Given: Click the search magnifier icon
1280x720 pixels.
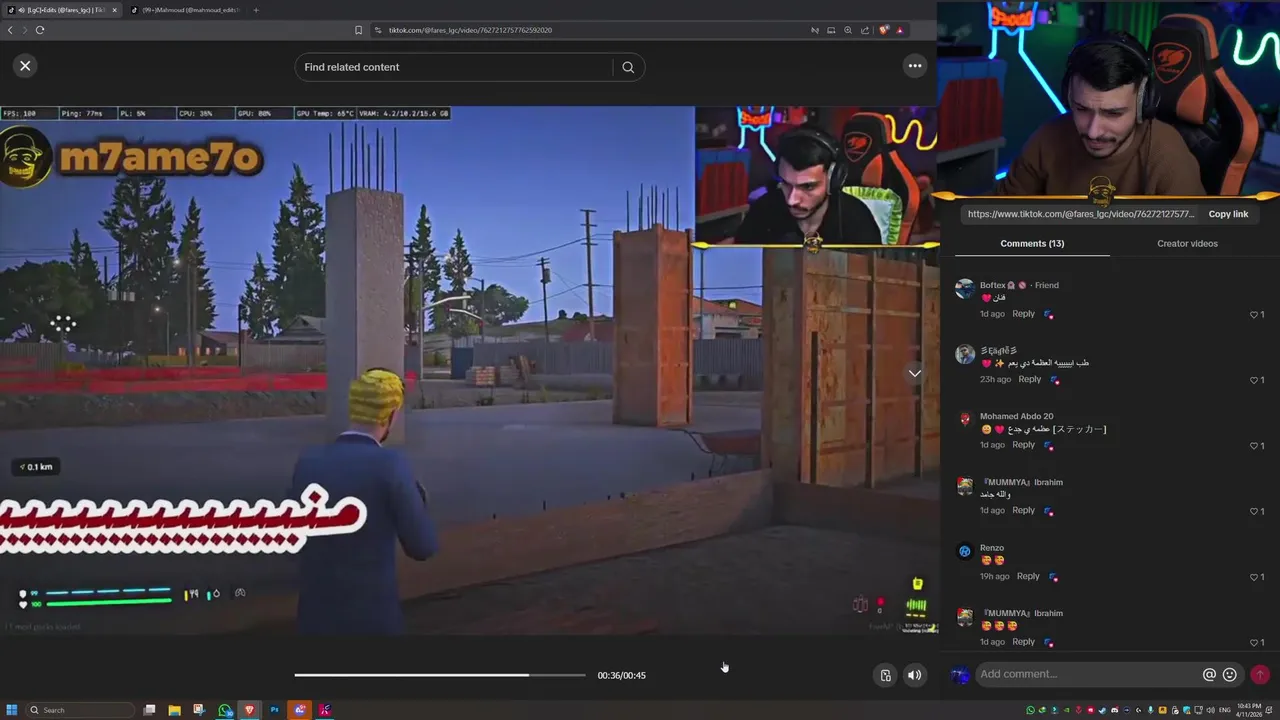Looking at the screenshot, I should coord(628,67).
